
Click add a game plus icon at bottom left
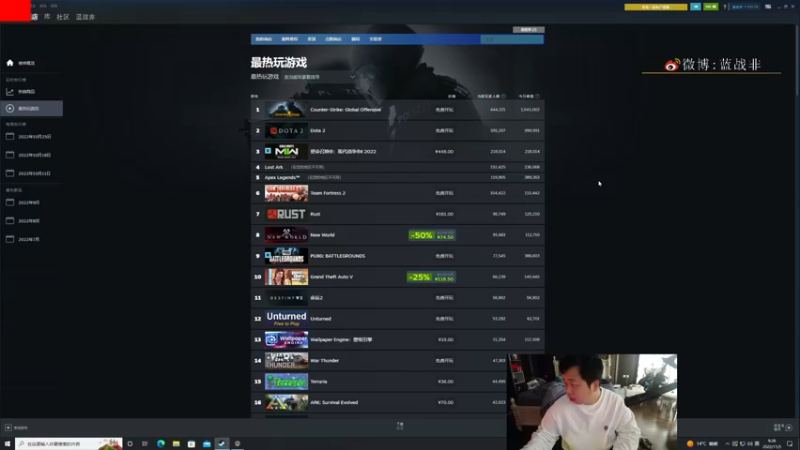(x=8, y=428)
